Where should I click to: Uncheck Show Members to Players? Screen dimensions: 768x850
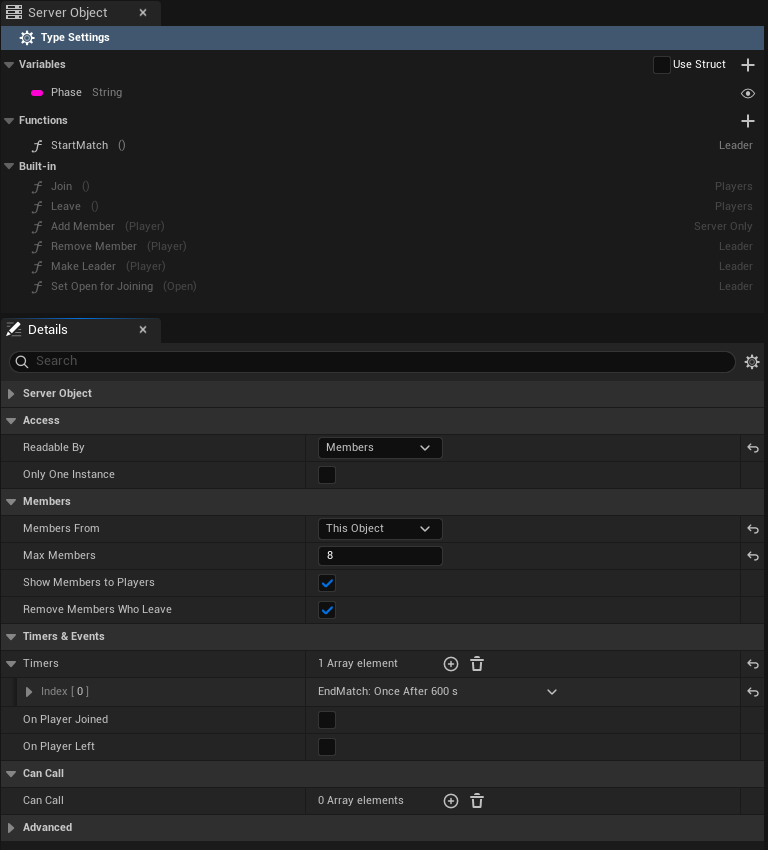click(327, 583)
